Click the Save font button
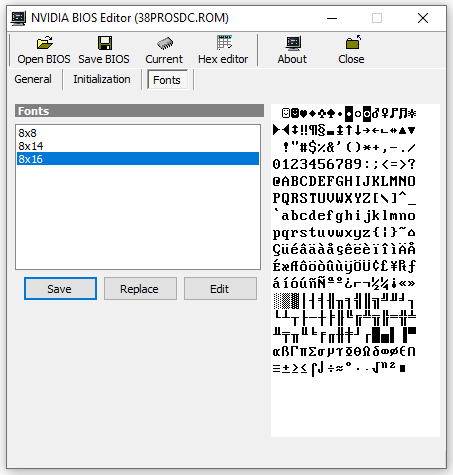This screenshot has height=475, width=453. pos(60,289)
